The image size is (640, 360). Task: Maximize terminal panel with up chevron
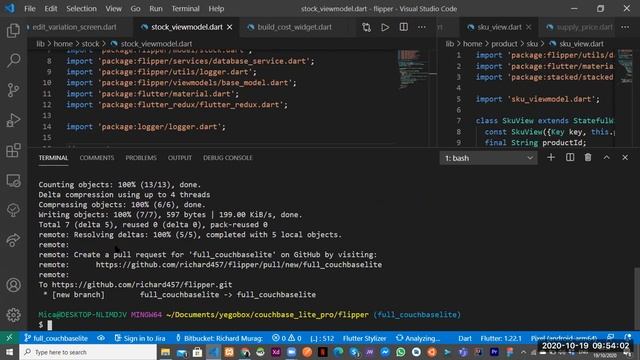pyautogui.click(x=607, y=158)
